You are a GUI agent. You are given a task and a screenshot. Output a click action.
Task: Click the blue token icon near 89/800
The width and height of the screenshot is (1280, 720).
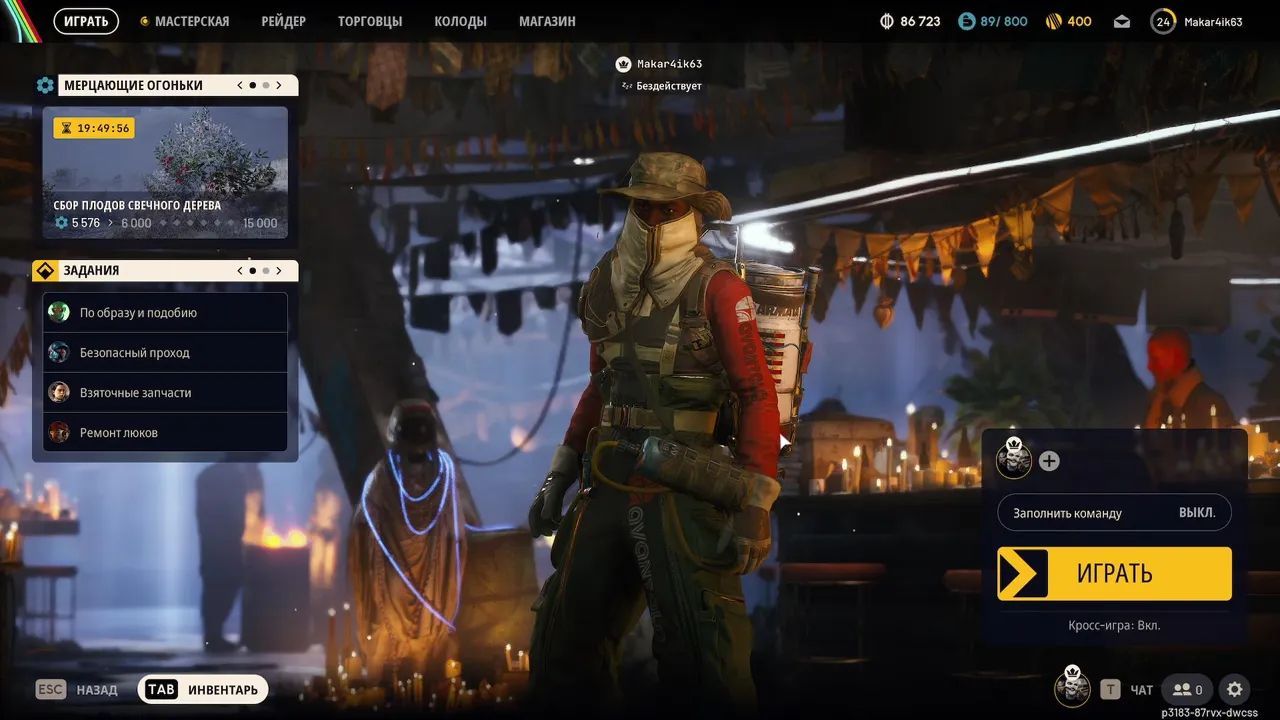point(966,21)
